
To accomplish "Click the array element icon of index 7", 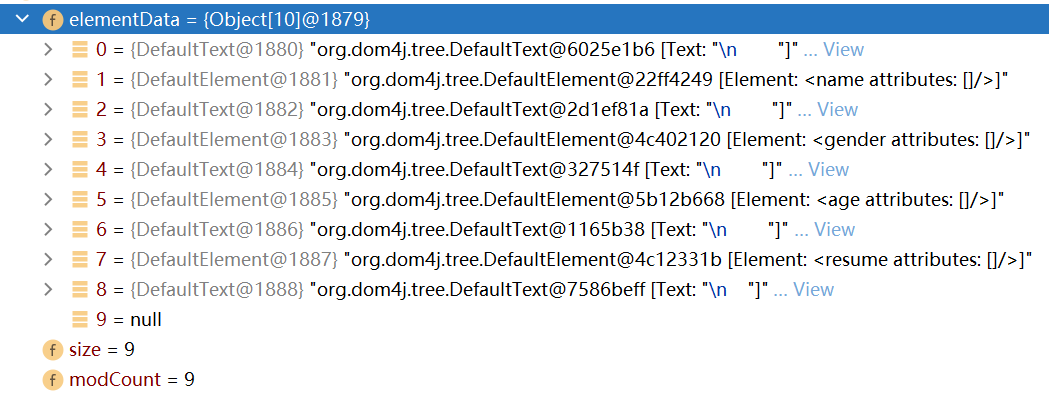I will pos(80,260).
